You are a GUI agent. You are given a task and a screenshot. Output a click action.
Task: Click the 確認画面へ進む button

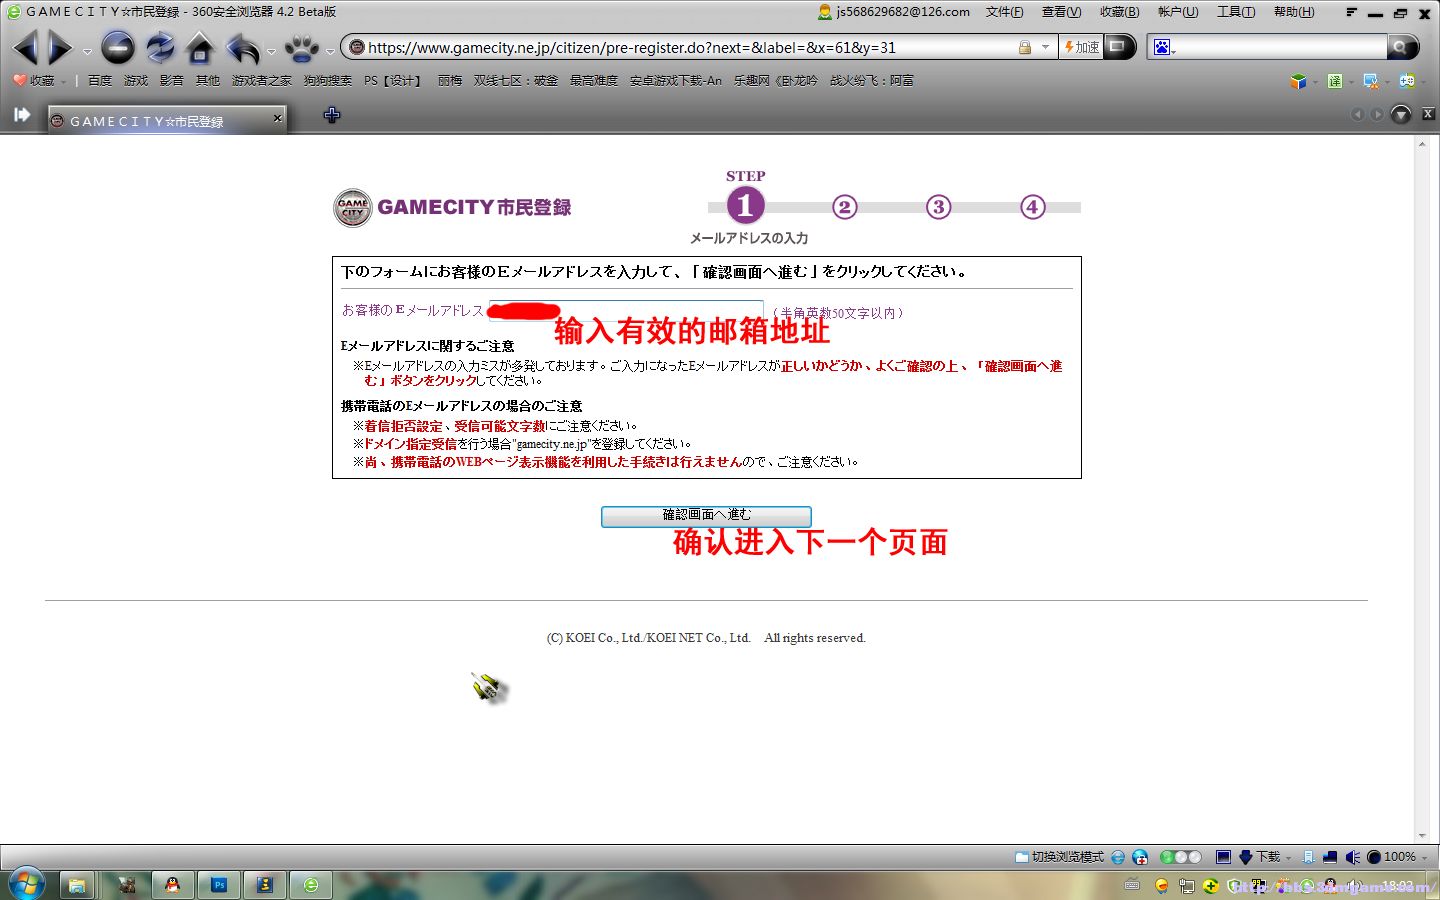706,515
